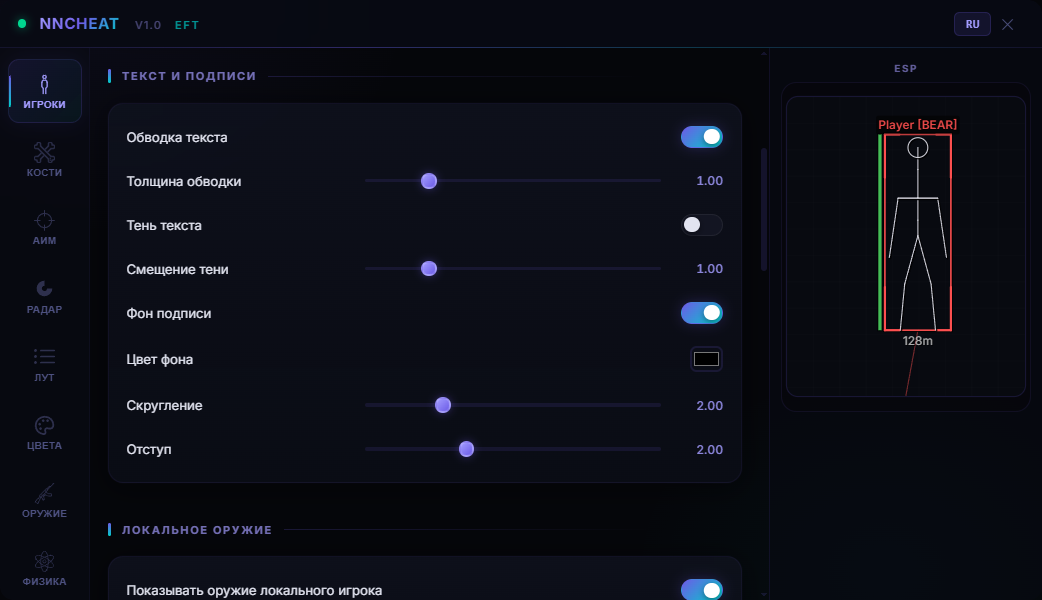Screen dimensions: 1042x600
Task: Open the ФИЗИКА atom tab
Action: (45, 569)
